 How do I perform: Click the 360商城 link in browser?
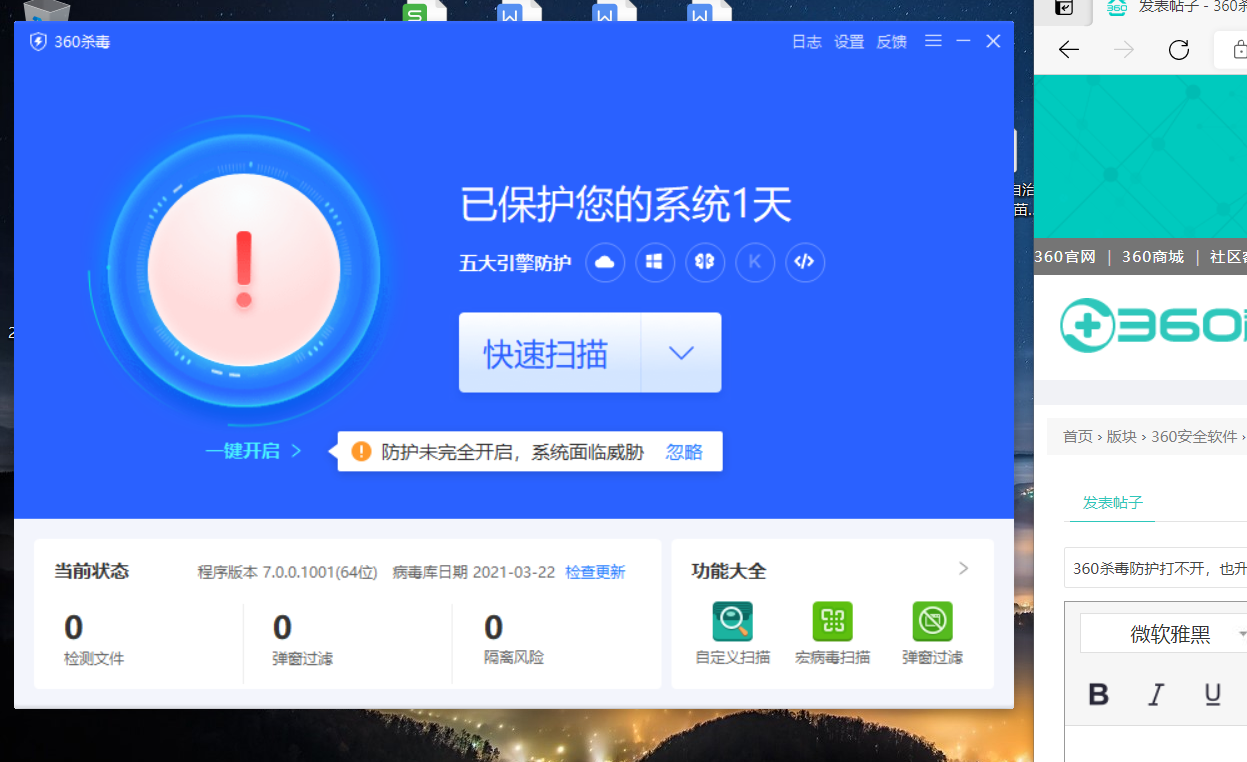(1153, 257)
